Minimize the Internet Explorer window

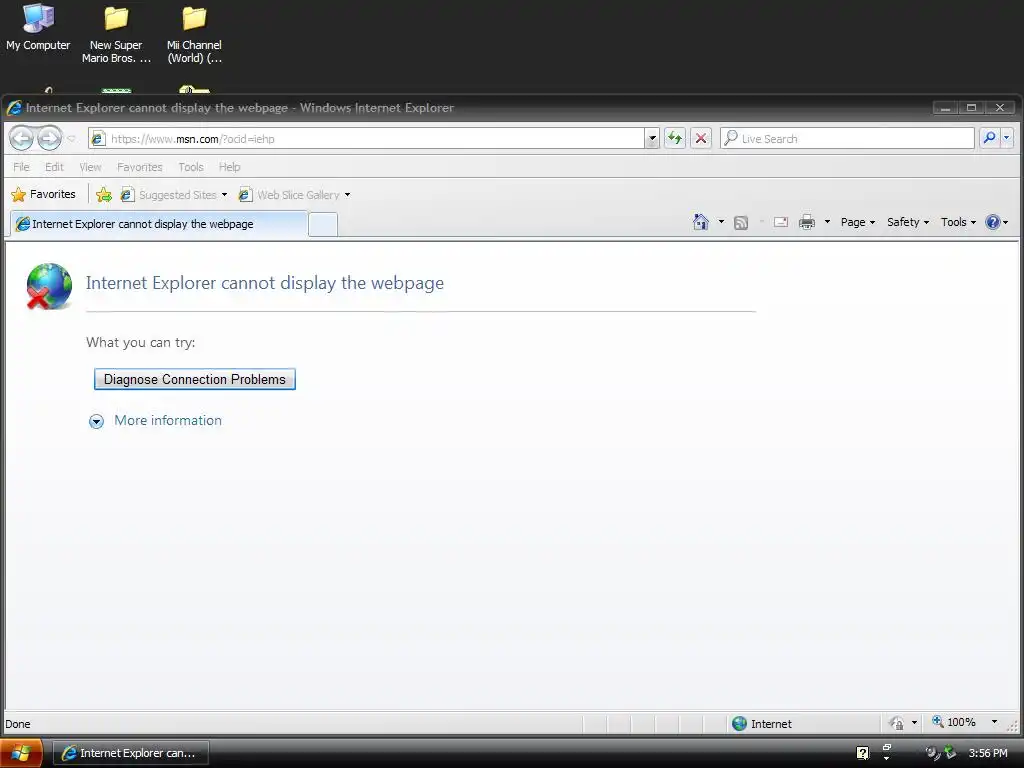coord(945,108)
